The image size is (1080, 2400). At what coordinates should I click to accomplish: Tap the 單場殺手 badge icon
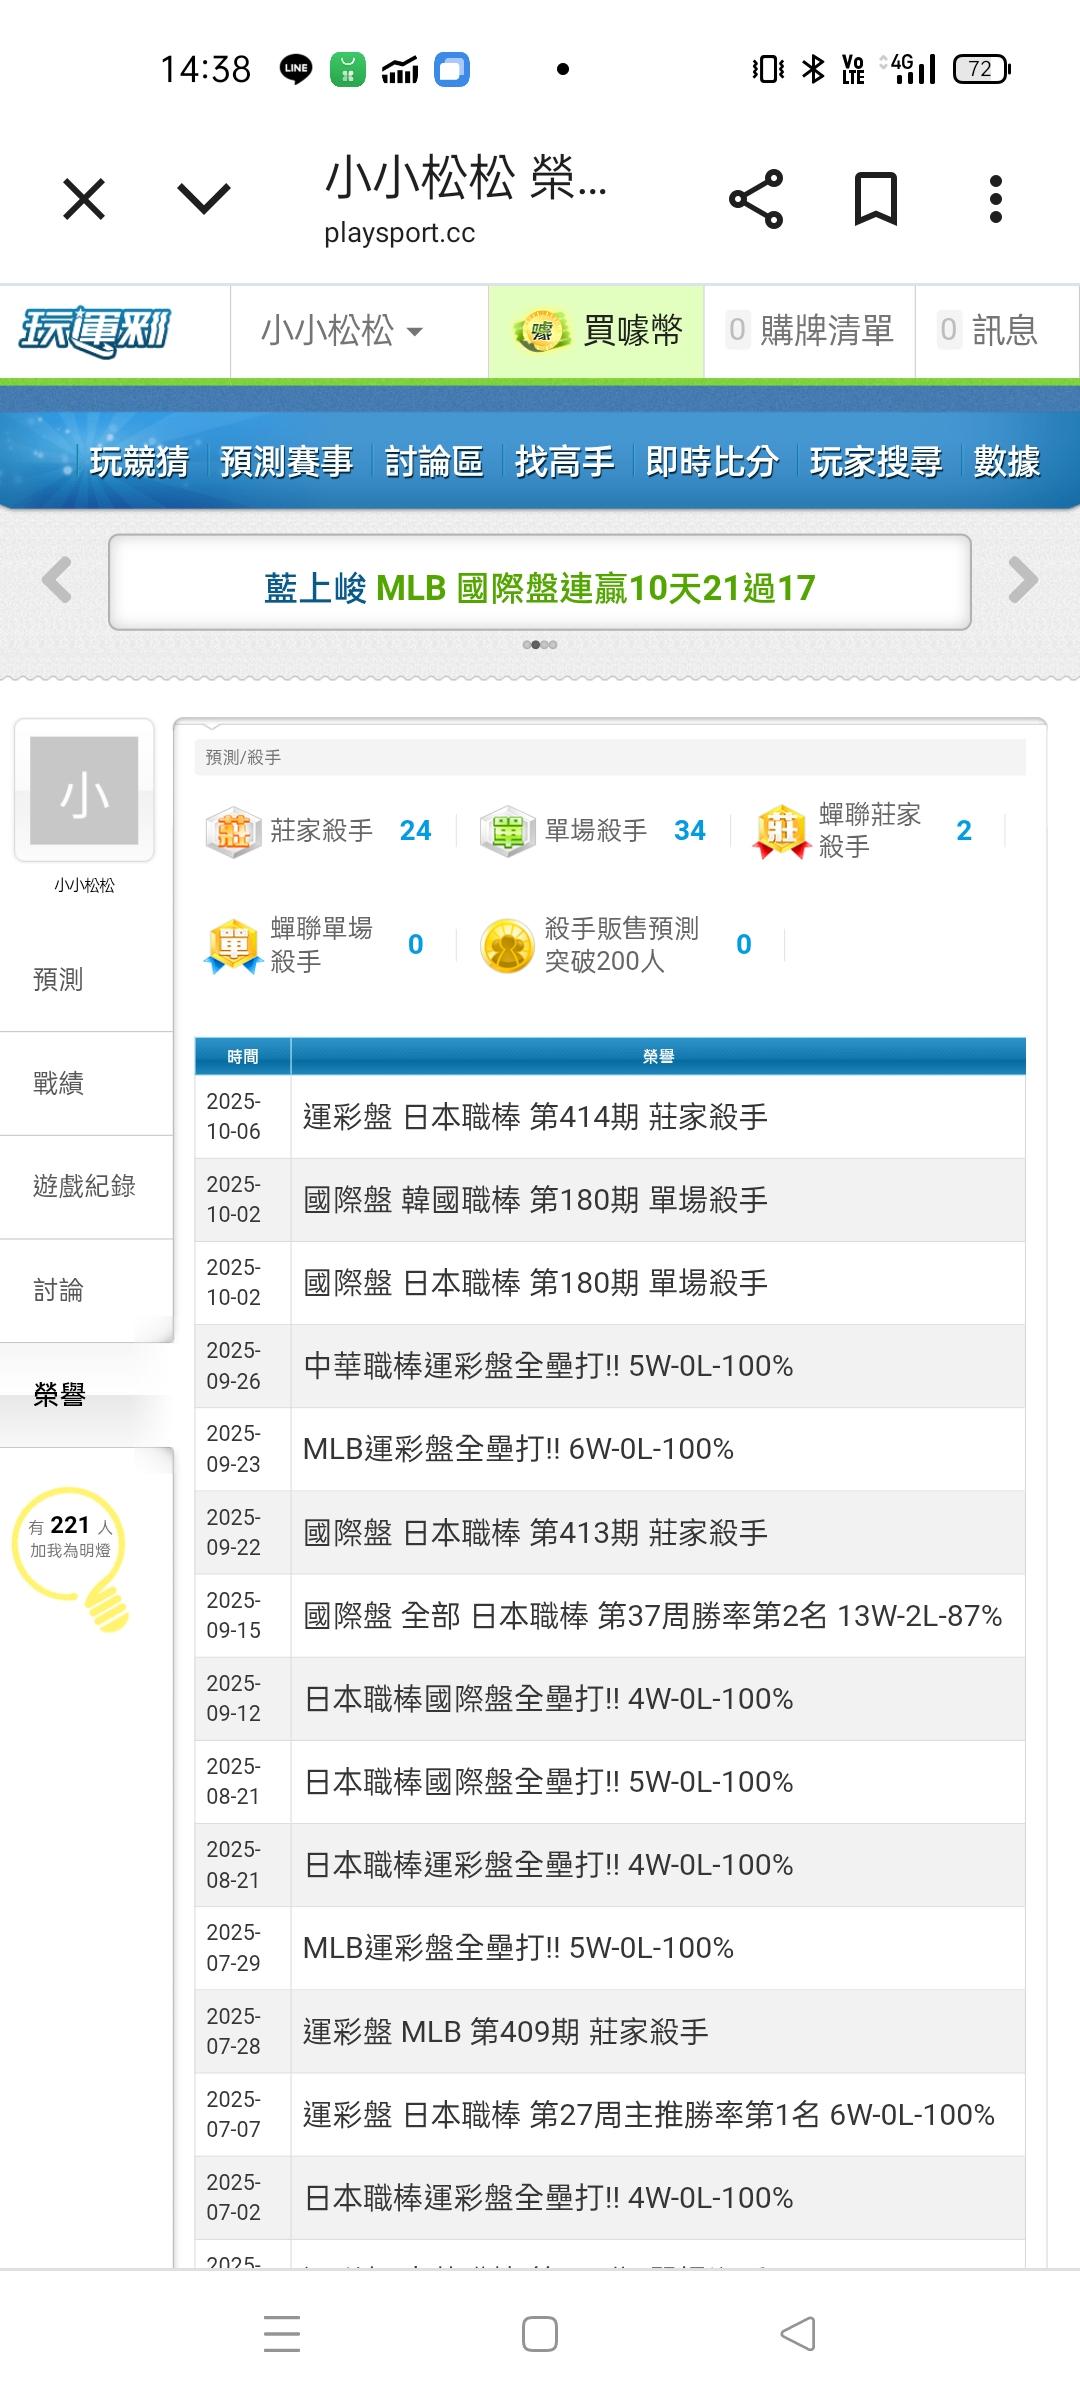pyautogui.click(x=508, y=831)
